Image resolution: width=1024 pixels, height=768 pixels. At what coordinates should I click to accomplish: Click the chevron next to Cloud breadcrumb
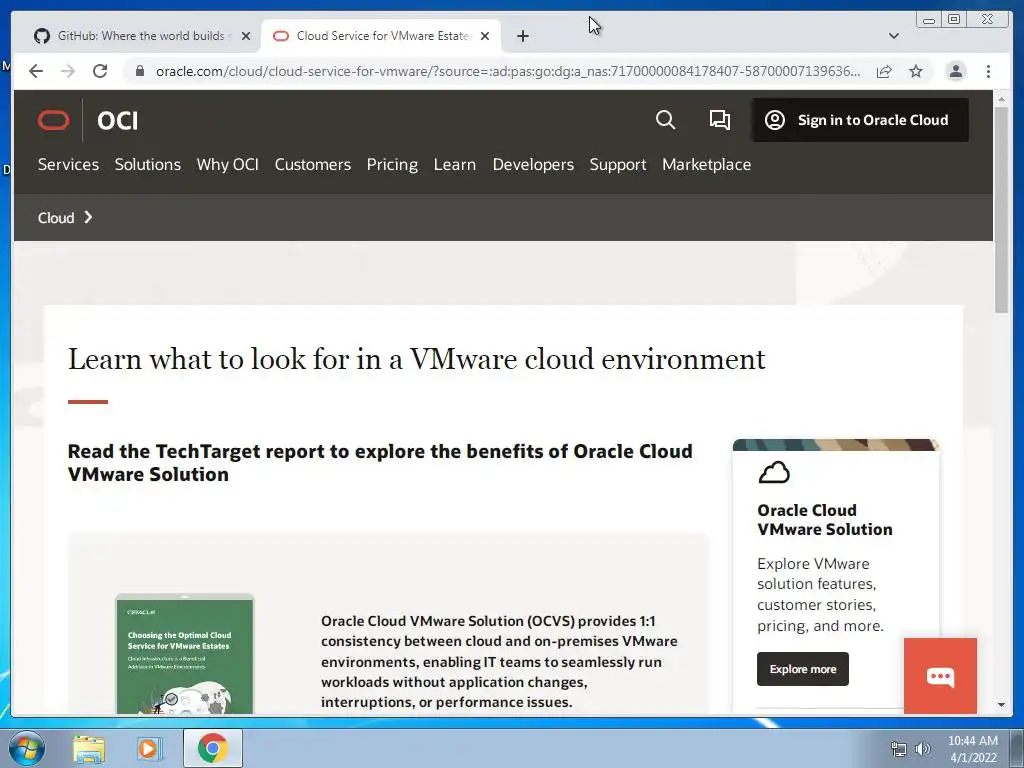click(88, 217)
